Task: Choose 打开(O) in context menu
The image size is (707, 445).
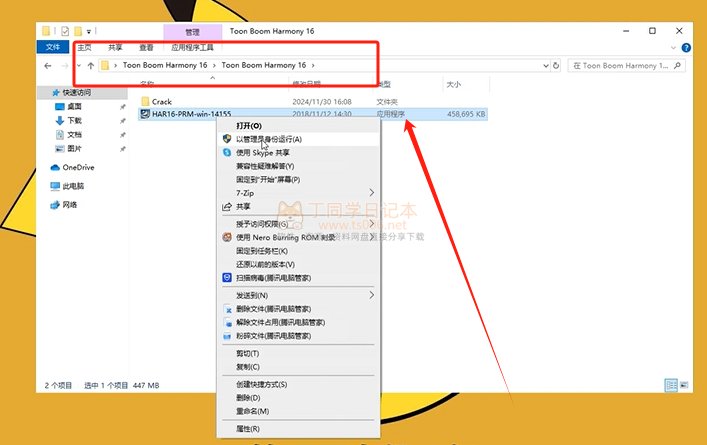Action: coord(298,126)
